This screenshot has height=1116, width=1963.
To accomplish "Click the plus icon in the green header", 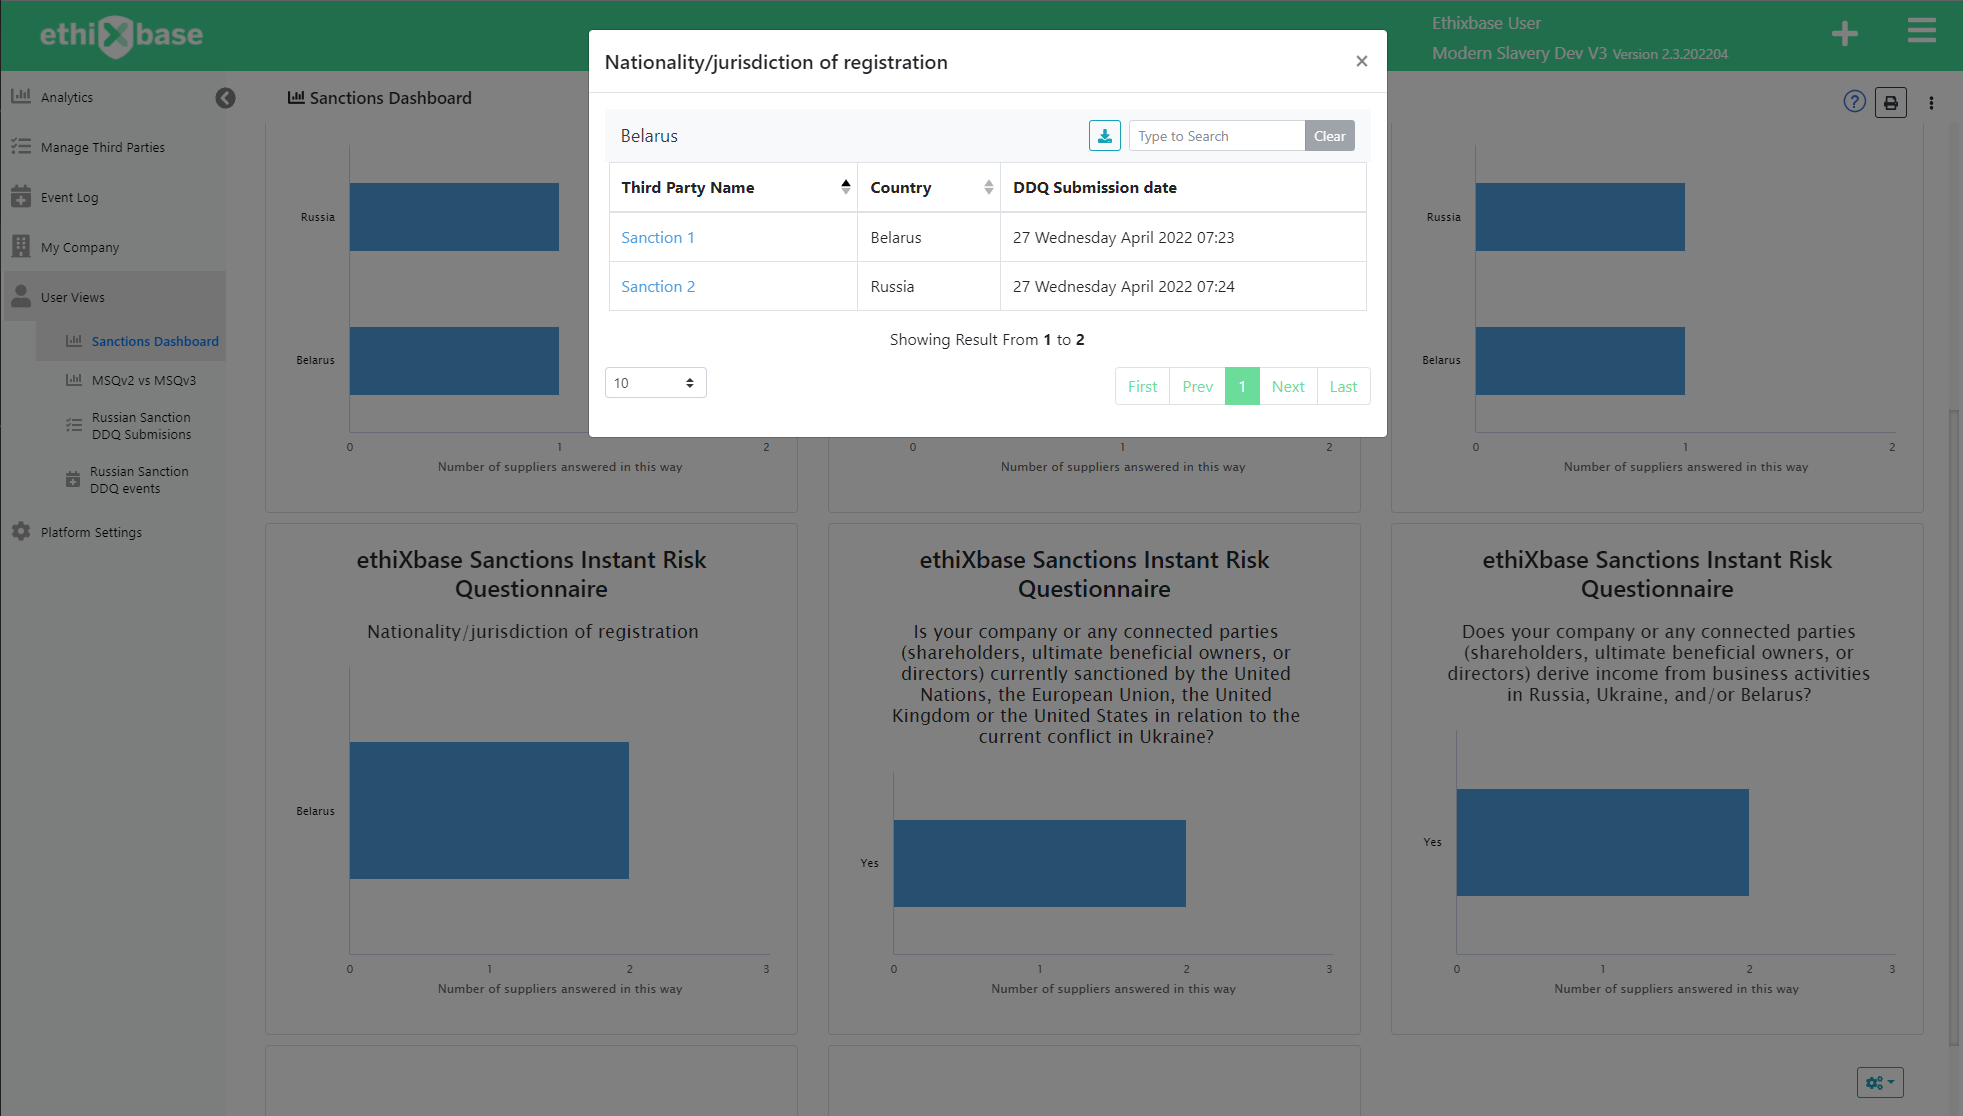I will click(1844, 33).
